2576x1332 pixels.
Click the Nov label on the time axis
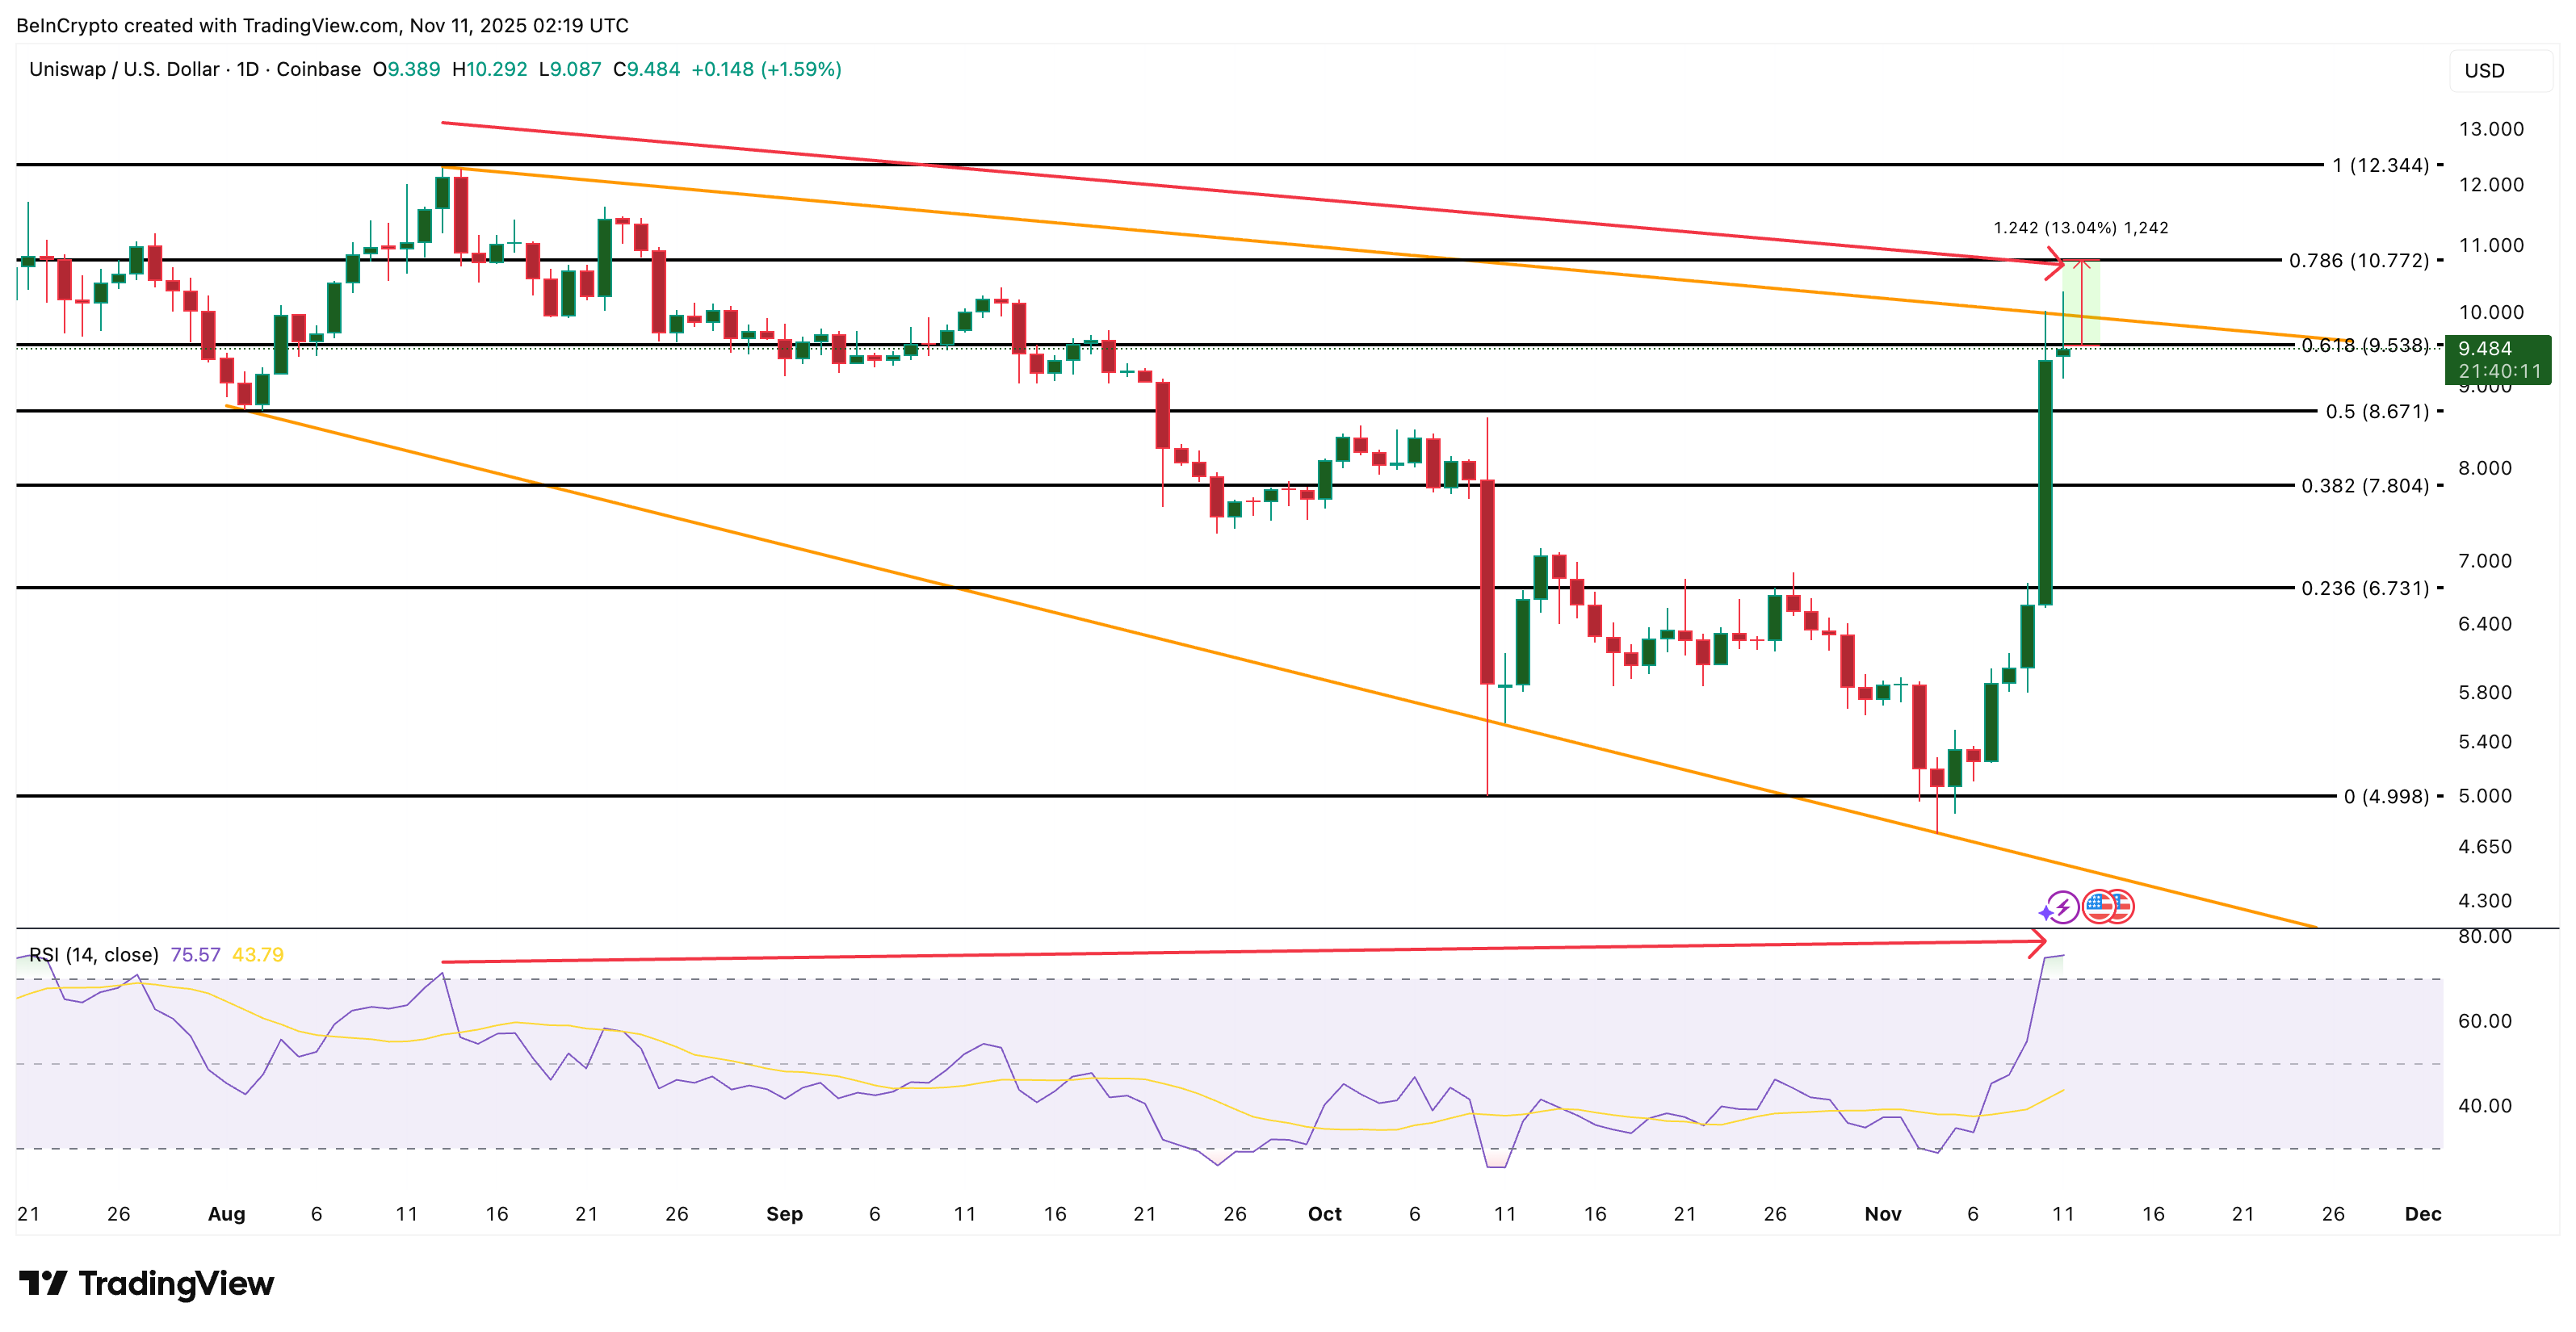coord(1884,1214)
